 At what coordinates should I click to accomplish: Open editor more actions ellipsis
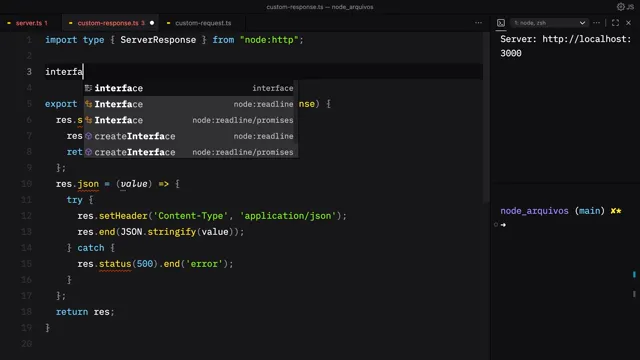point(478,23)
